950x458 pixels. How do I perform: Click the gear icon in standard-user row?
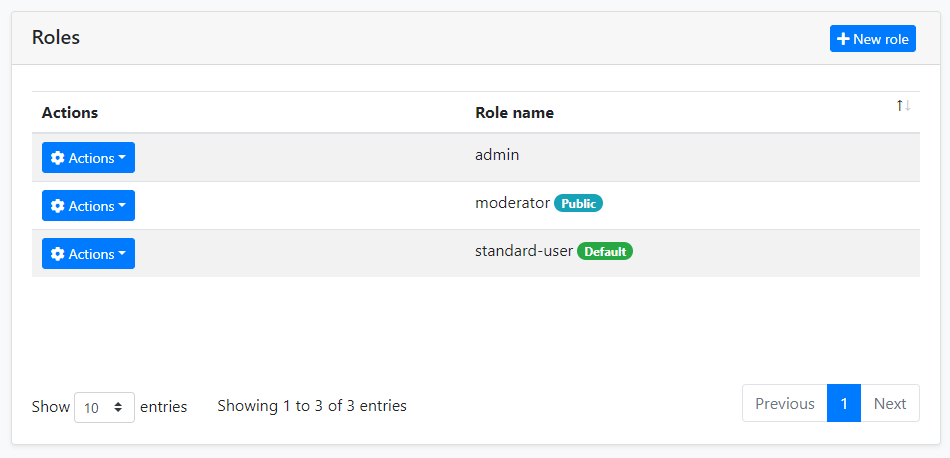[x=58, y=254]
